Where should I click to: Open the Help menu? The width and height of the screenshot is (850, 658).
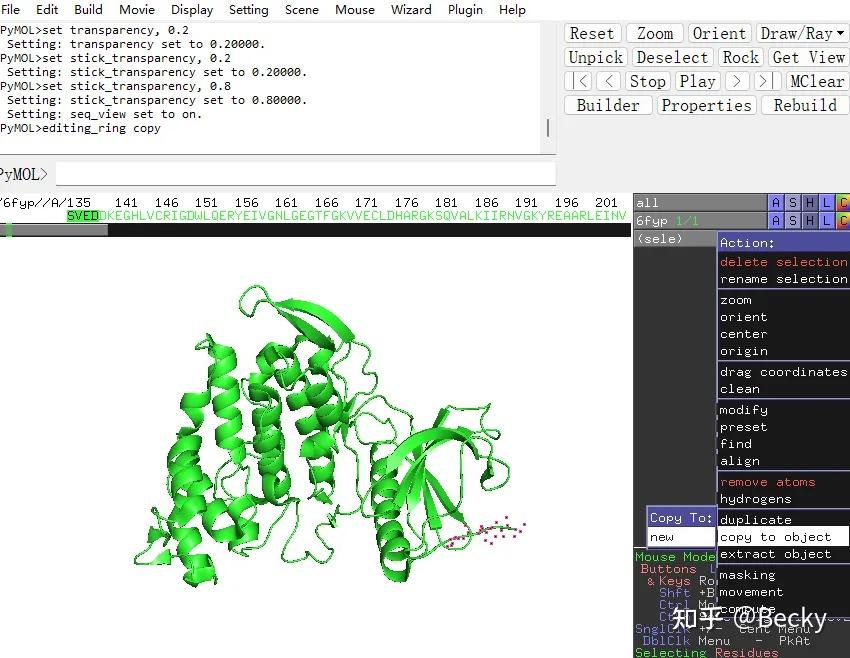point(512,10)
